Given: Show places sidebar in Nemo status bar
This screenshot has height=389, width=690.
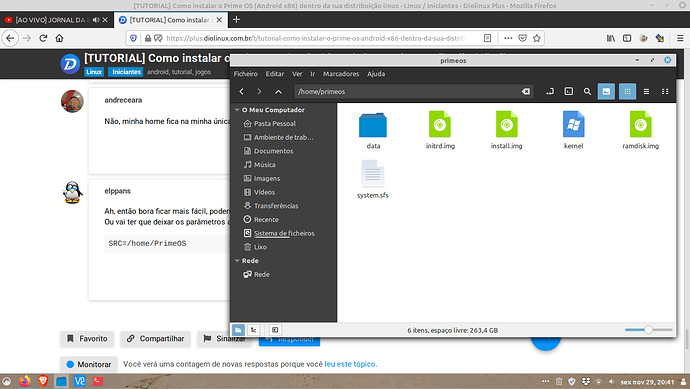Looking at the screenshot, I should 238,330.
